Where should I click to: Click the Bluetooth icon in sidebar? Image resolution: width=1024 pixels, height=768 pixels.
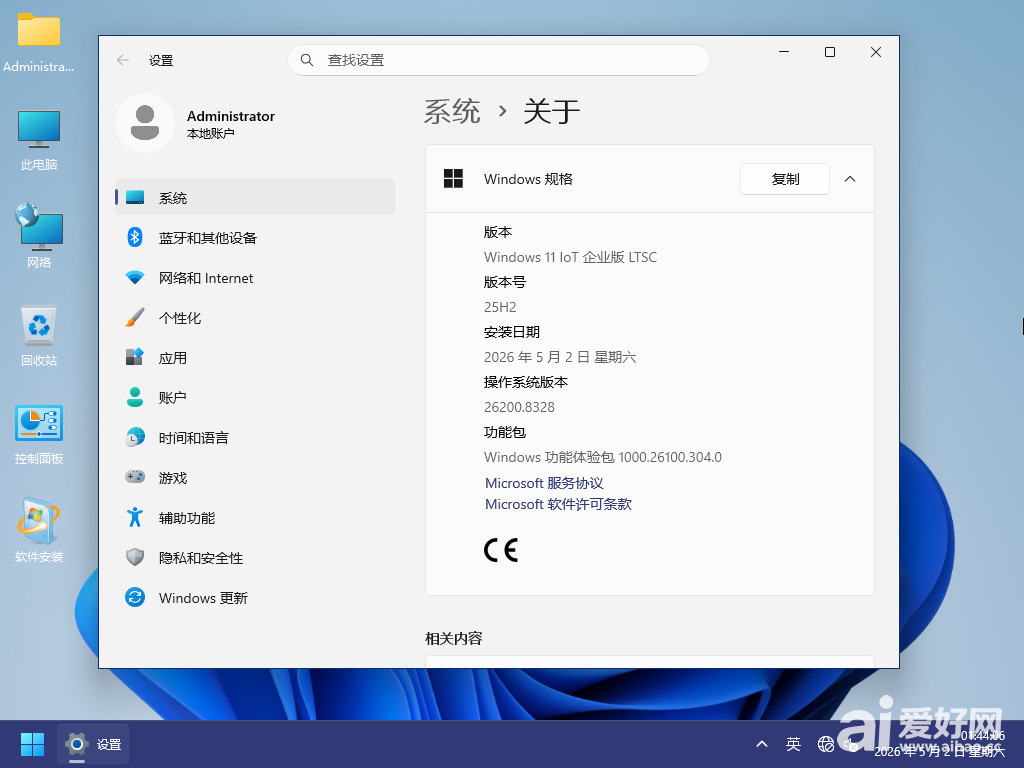coord(135,237)
